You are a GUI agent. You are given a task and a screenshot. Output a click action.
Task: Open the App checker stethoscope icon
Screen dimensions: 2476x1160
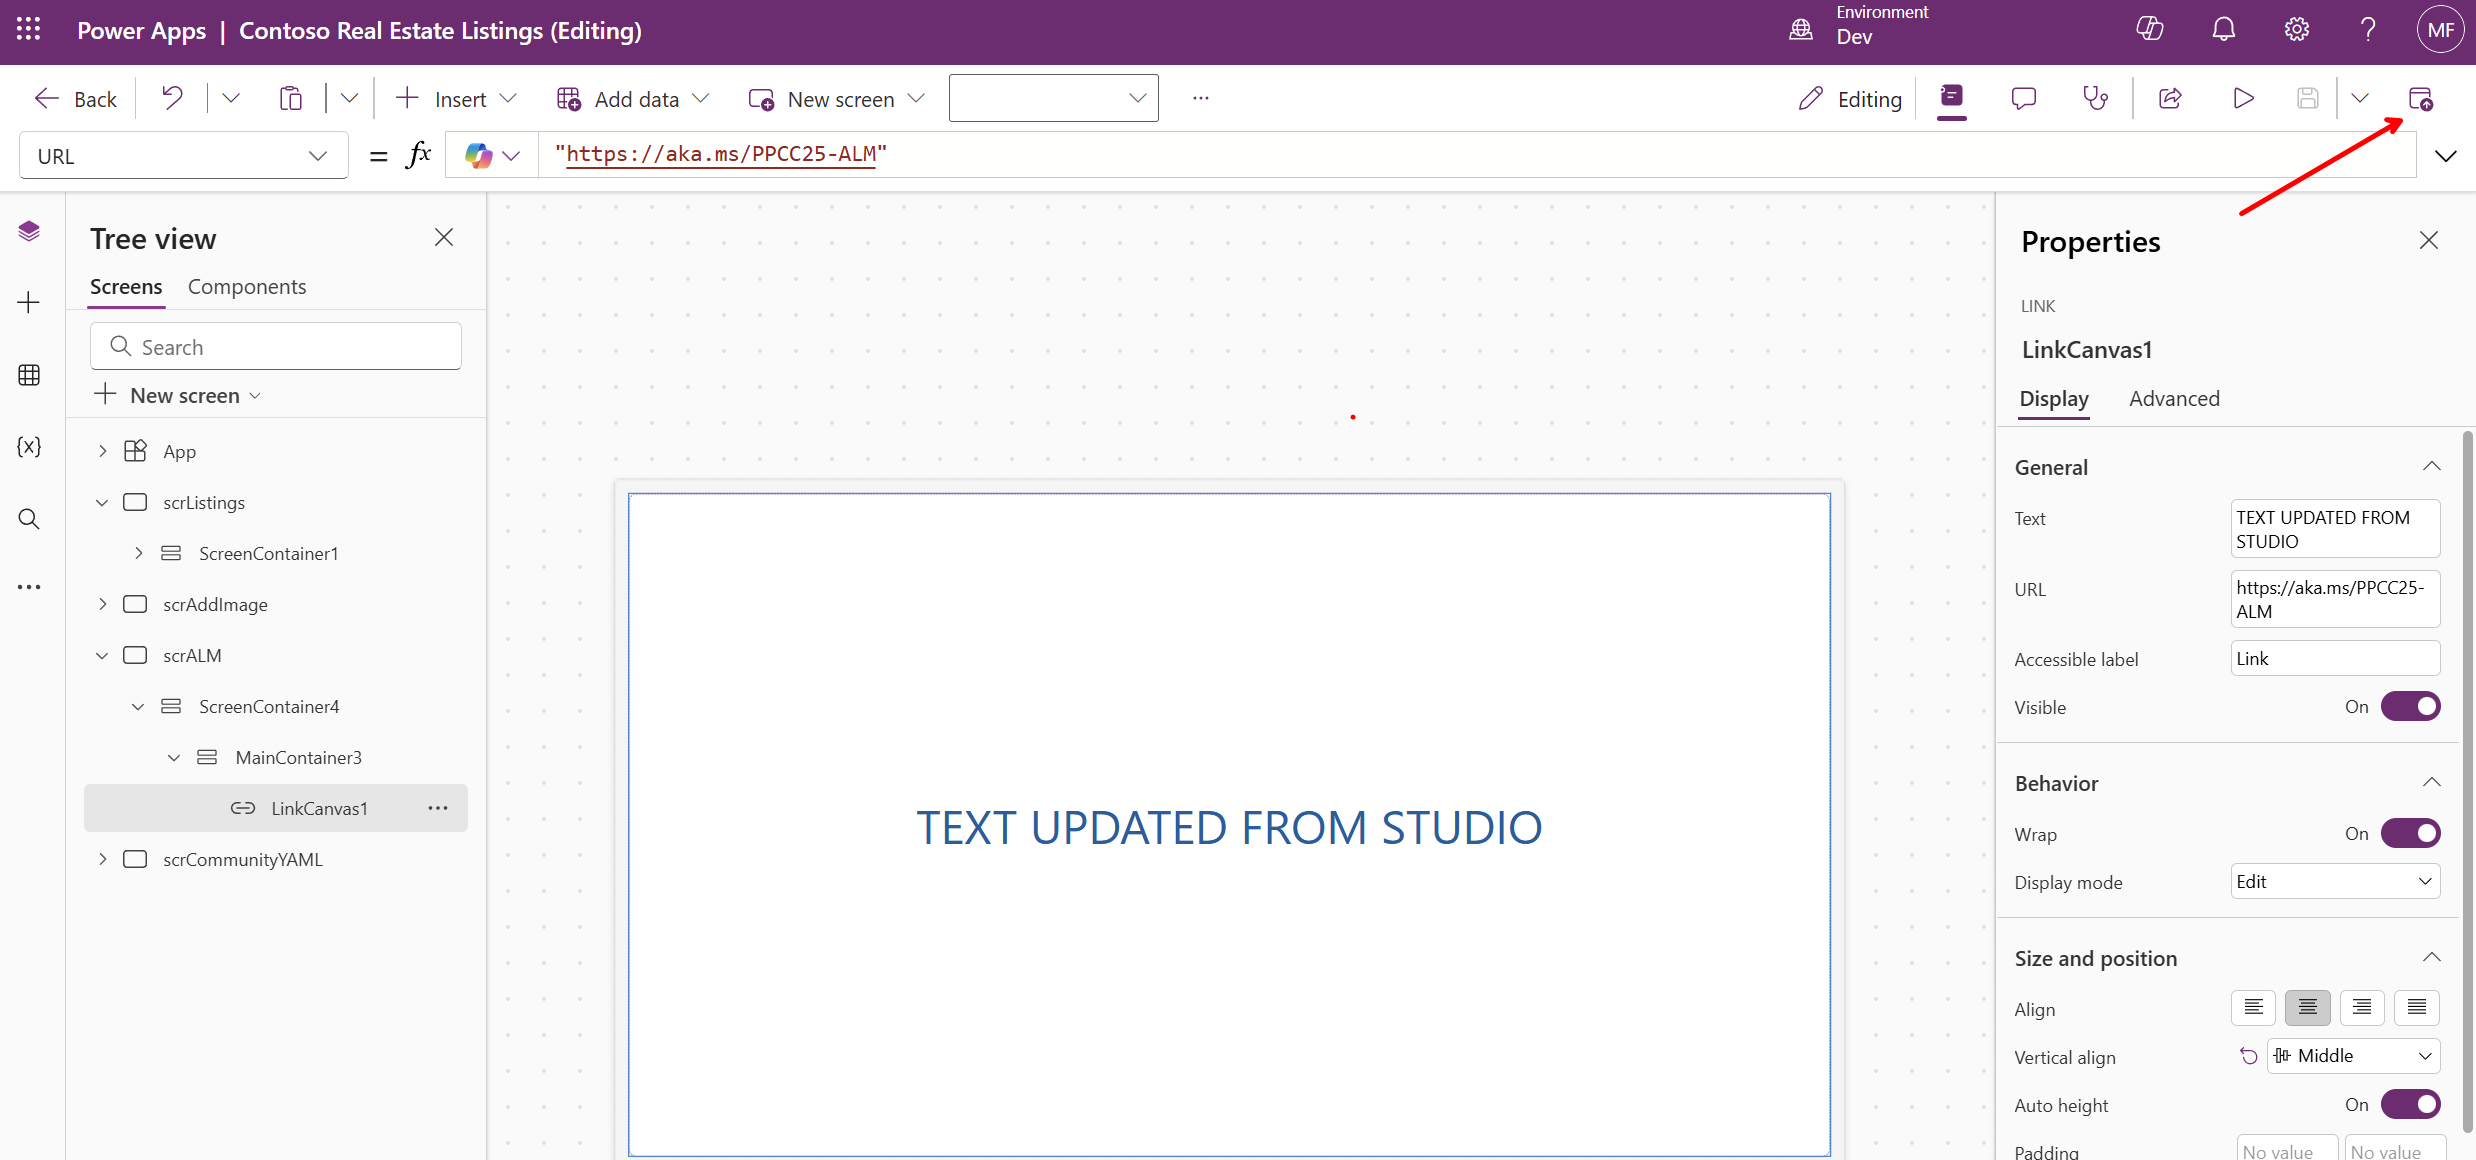click(2094, 98)
